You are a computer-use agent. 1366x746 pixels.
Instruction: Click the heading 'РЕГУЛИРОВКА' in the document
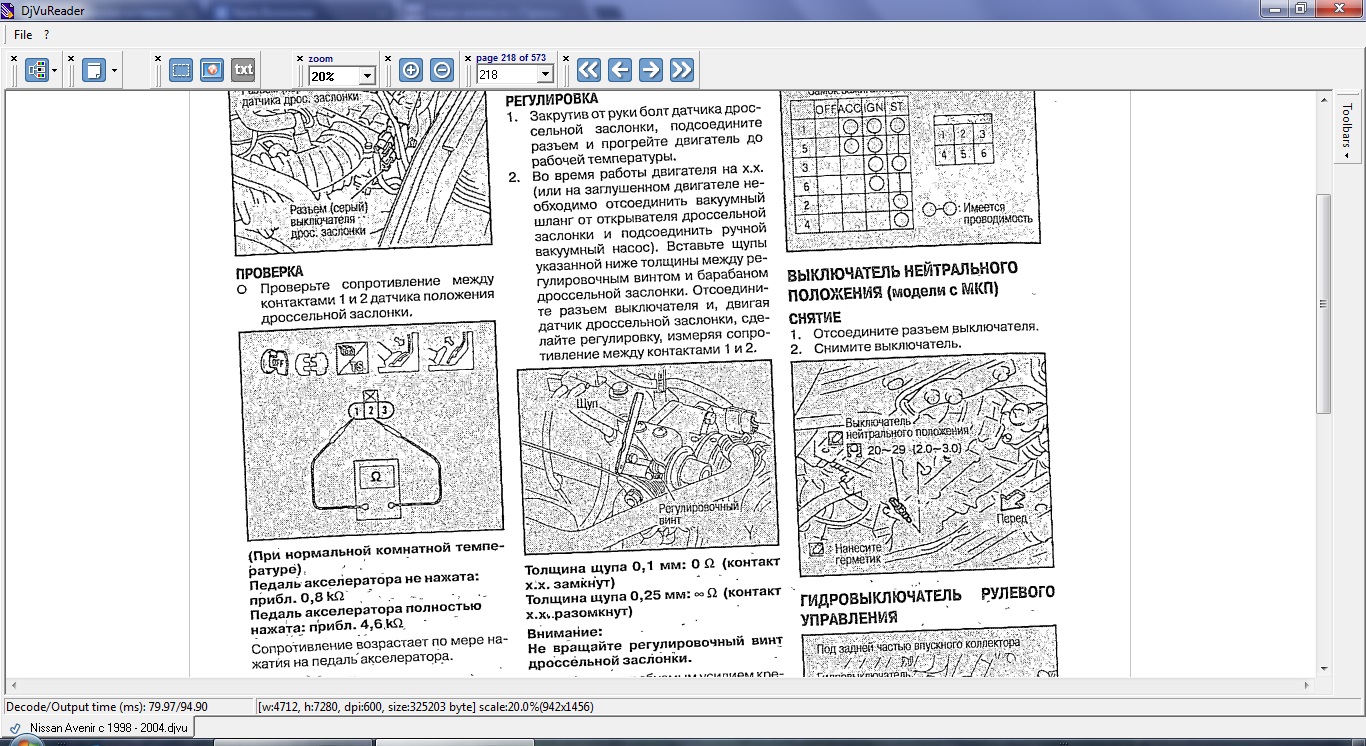point(551,99)
